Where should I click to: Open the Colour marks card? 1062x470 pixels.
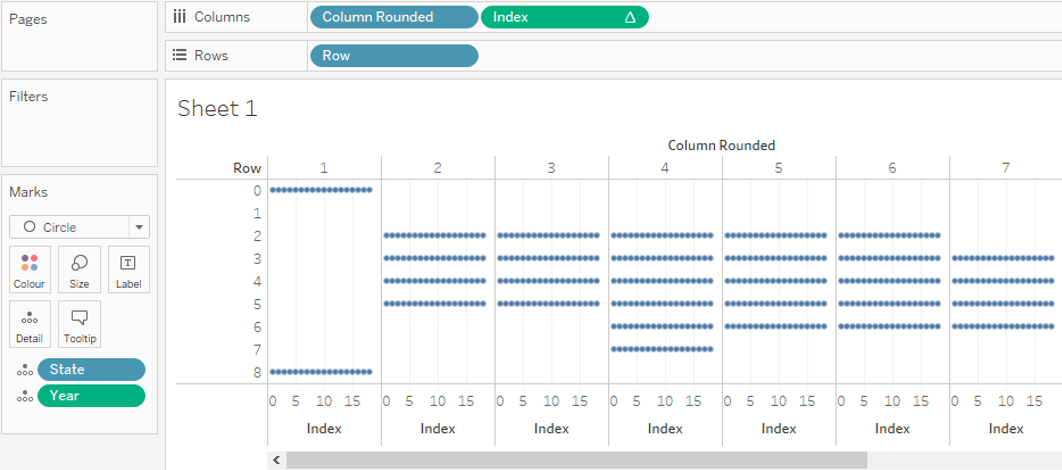click(29, 269)
